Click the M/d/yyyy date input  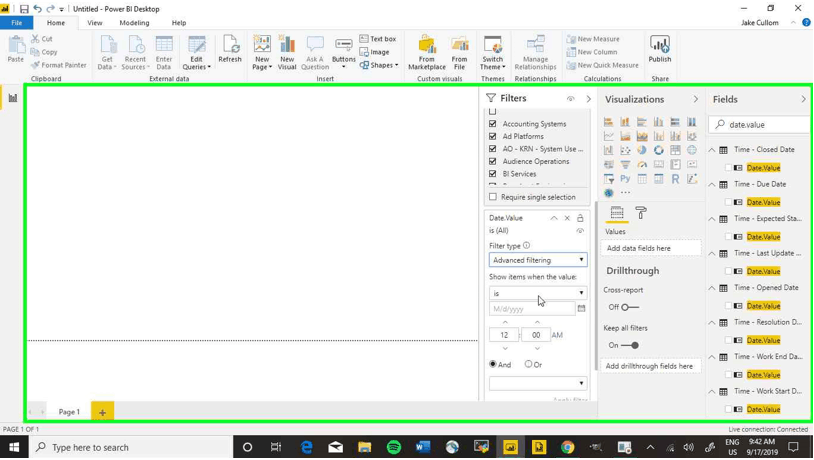click(x=532, y=308)
